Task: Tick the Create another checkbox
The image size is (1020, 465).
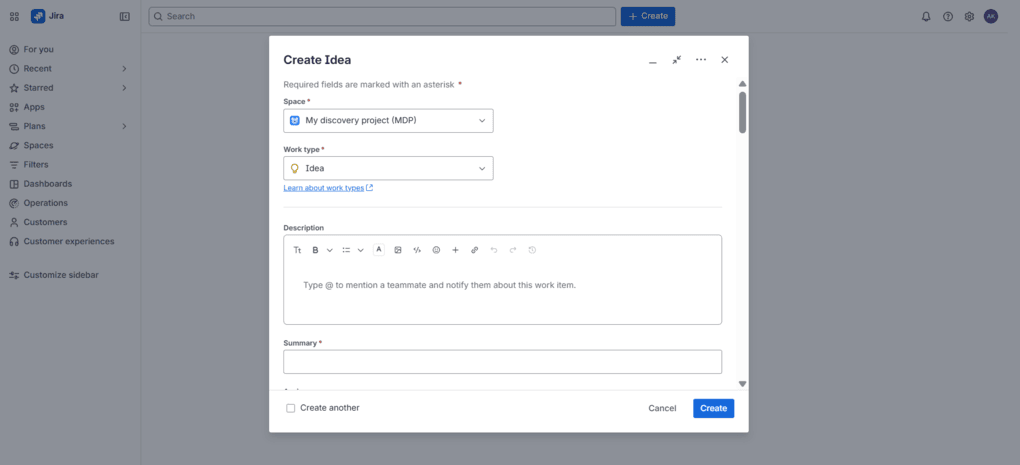Action: (291, 408)
